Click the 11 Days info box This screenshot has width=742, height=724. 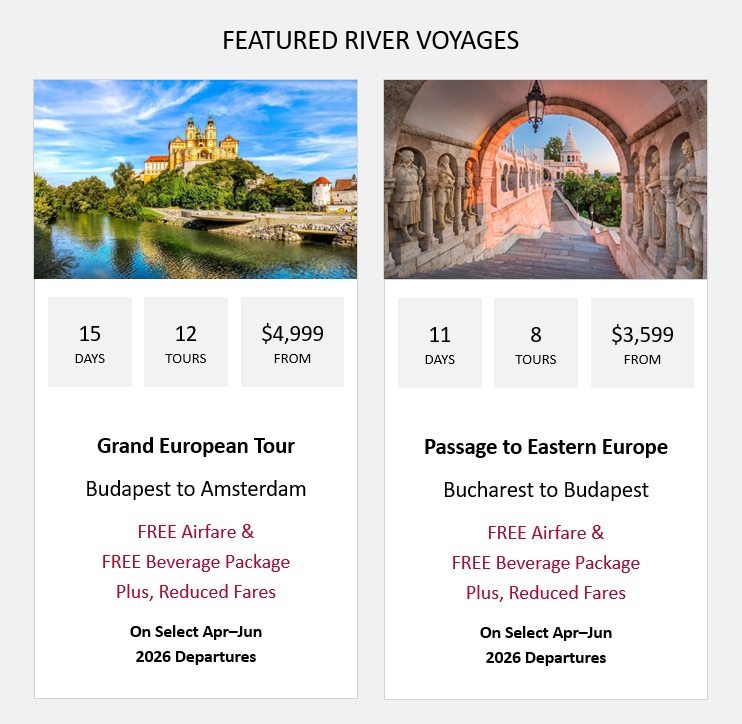tap(440, 343)
